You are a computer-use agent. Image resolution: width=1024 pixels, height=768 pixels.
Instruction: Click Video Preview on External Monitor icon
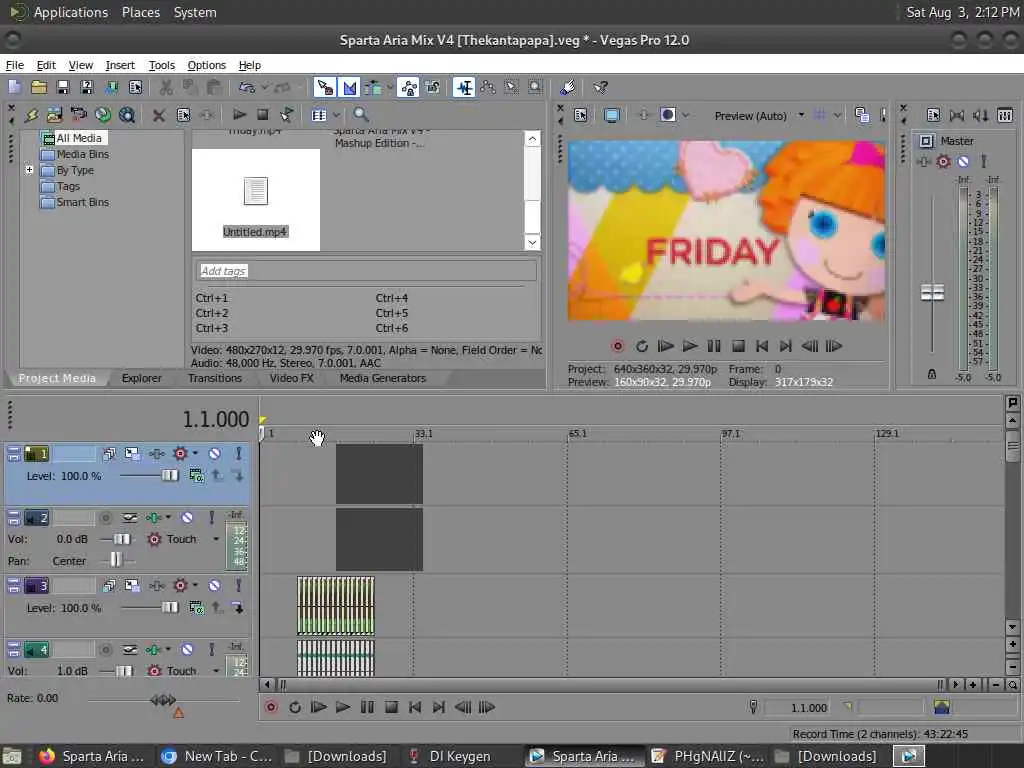[x=612, y=116]
